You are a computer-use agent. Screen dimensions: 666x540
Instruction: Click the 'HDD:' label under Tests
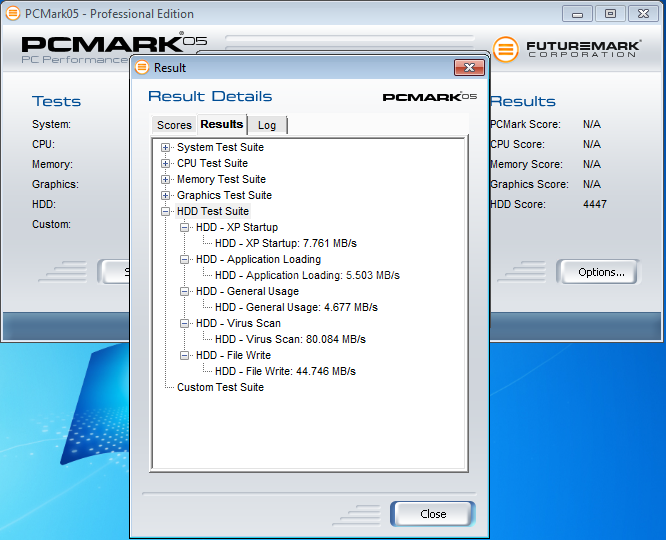pyautogui.click(x=44, y=204)
